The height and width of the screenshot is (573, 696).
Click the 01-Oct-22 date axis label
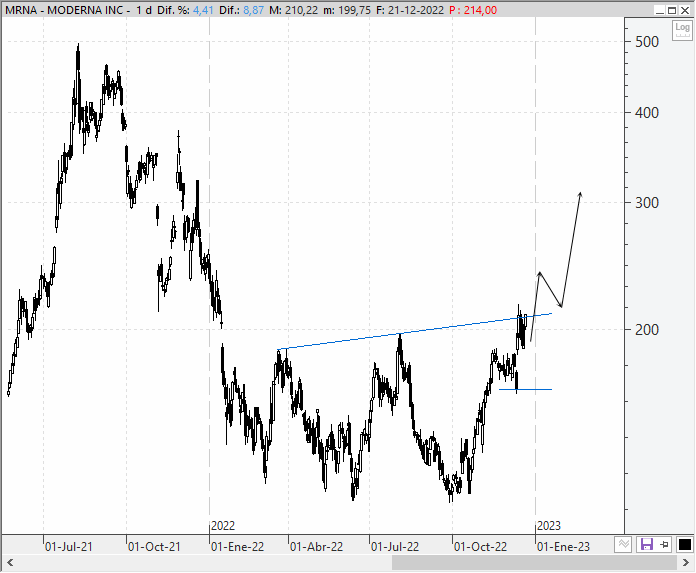(480, 546)
